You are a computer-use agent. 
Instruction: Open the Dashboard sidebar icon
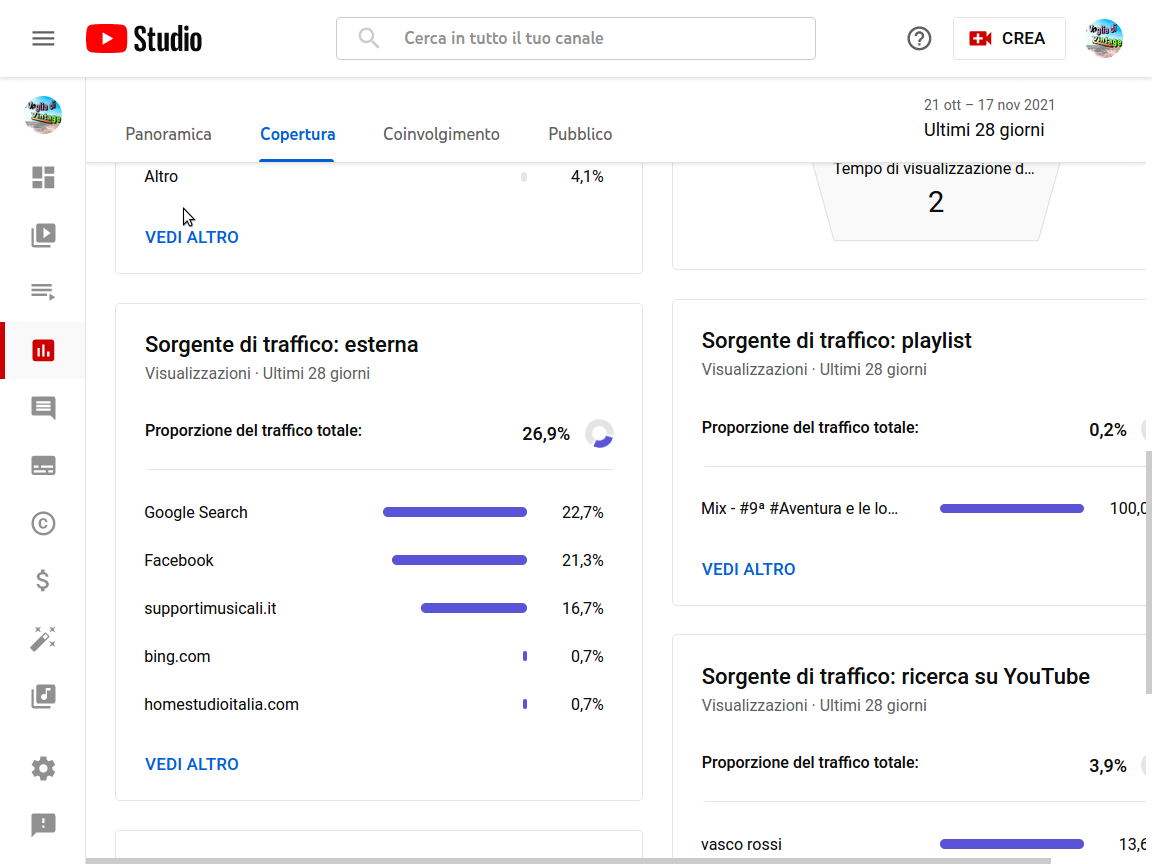click(x=43, y=177)
